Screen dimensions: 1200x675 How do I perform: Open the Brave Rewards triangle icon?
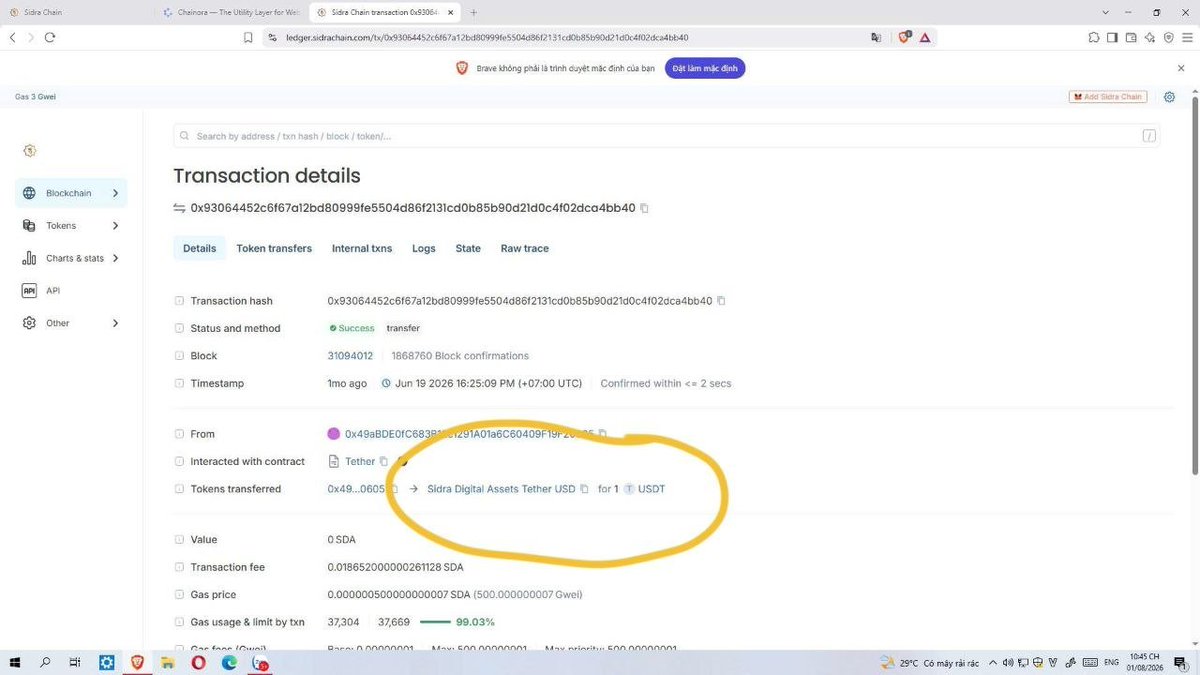coord(925,37)
